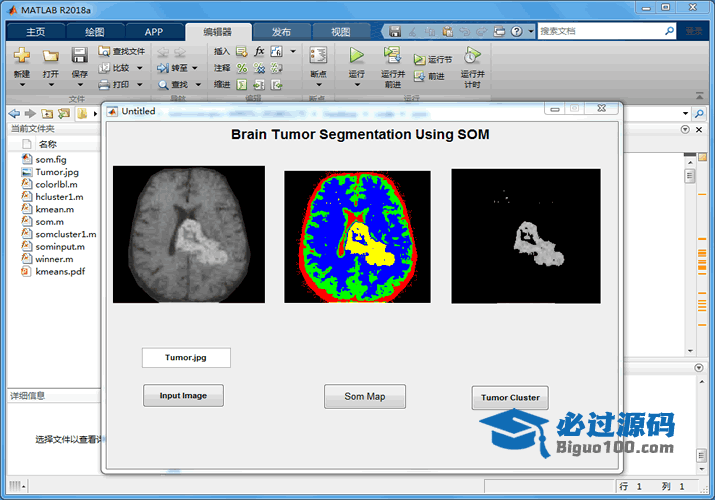Click Run and Time (运行并计时) icon
This screenshot has width=715, height=500.
pos(472,56)
